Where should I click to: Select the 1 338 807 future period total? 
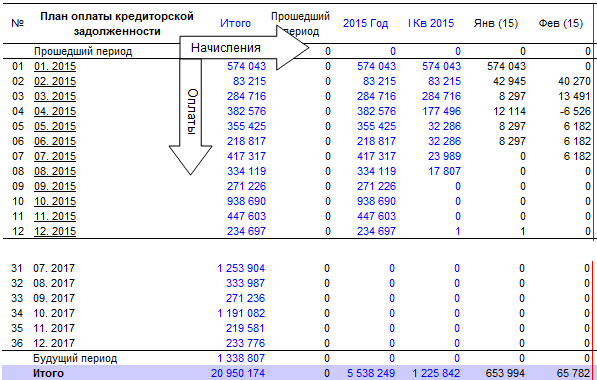click(x=241, y=358)
